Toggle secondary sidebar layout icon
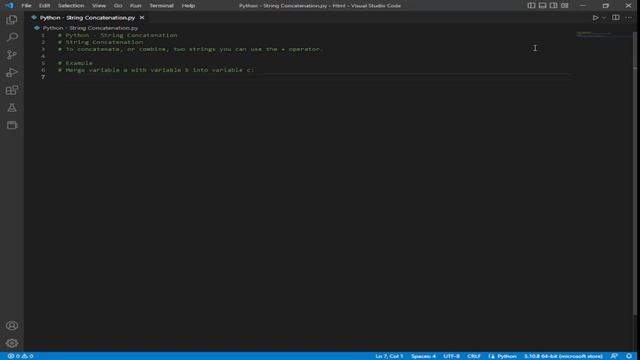The image size is (640, 360). [553, 6]
